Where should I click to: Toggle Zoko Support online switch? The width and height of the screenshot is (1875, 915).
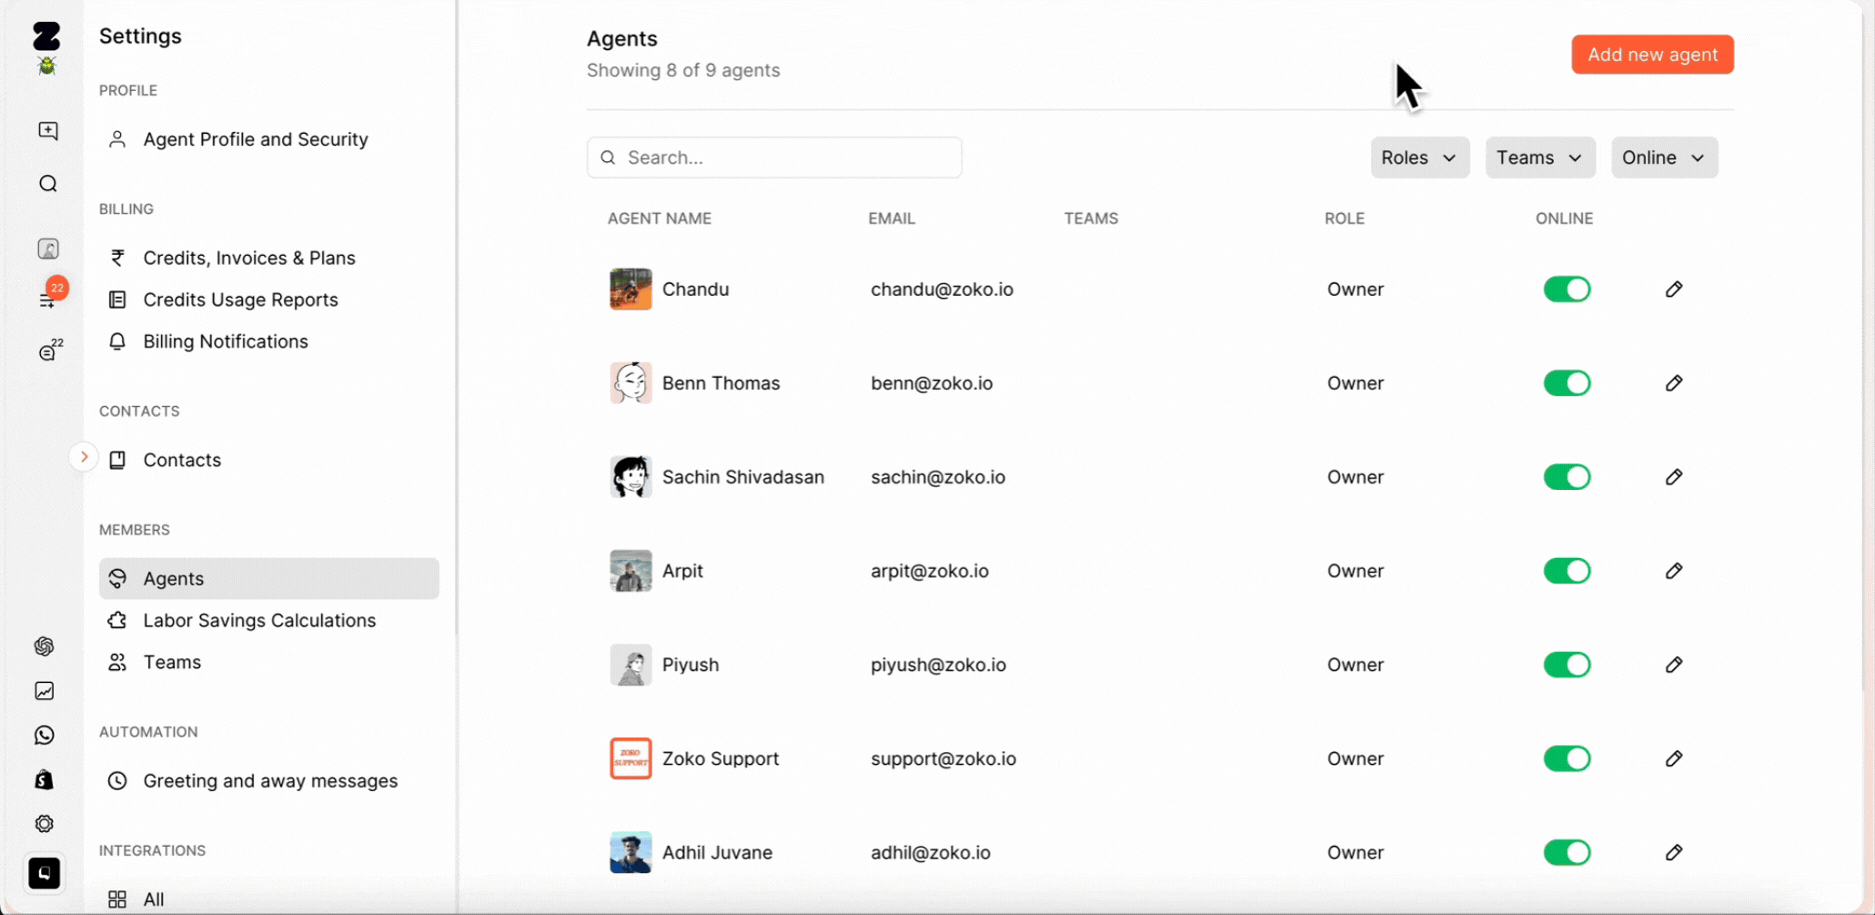coord(1567,759)
